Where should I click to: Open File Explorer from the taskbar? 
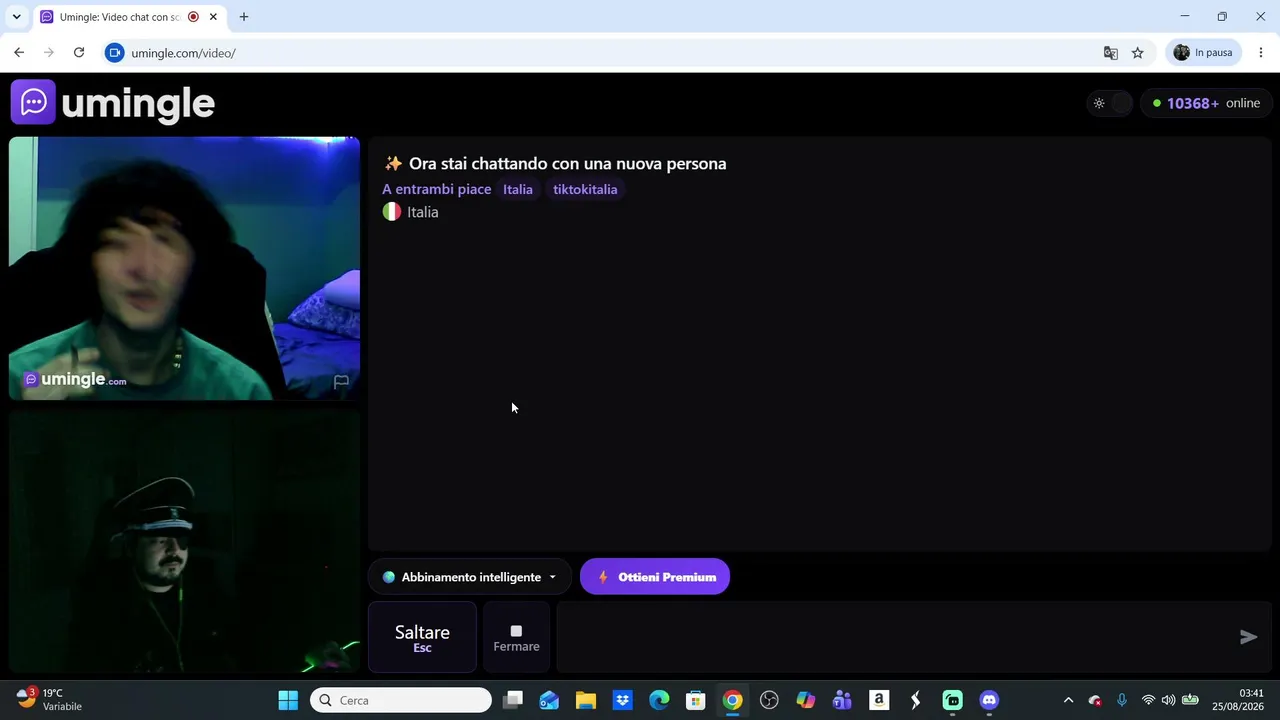[x=586, y=700]
